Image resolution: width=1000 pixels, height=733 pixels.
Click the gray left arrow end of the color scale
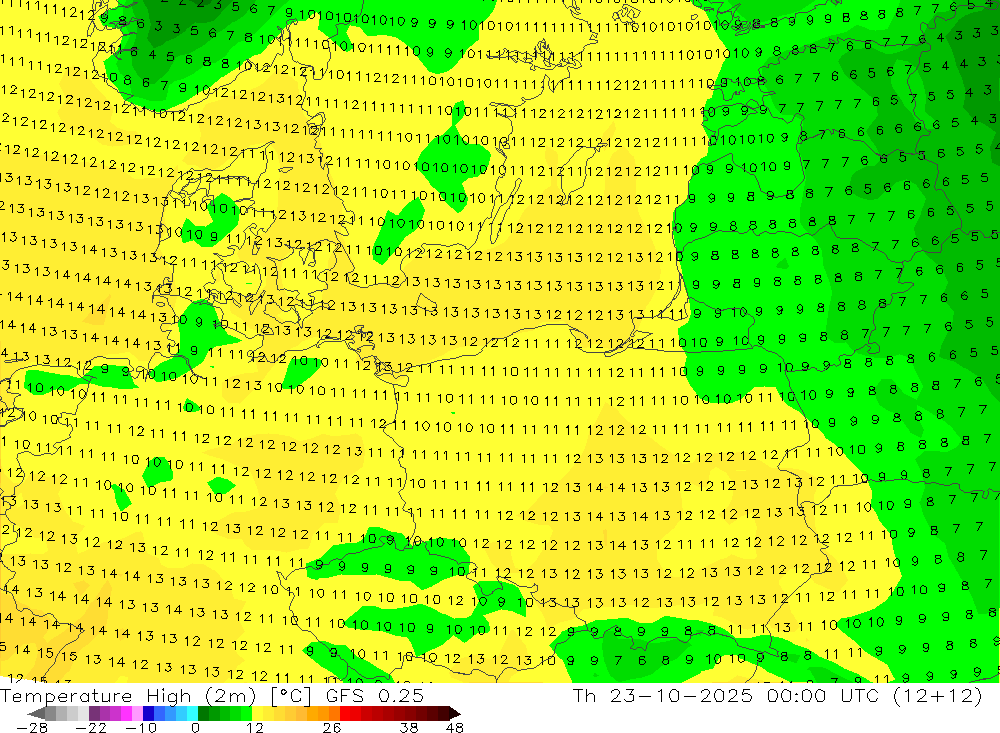coord(36,713)
